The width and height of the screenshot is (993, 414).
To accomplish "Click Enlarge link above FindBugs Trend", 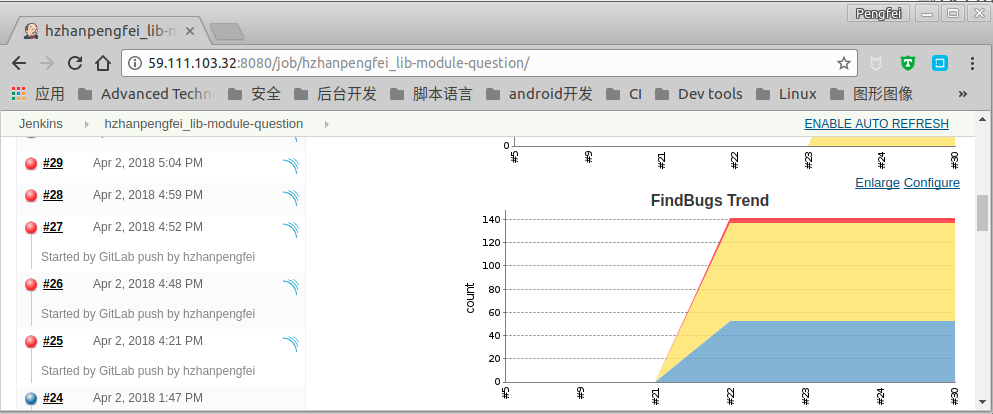I will pyautogui.click(x=877, y=183).
